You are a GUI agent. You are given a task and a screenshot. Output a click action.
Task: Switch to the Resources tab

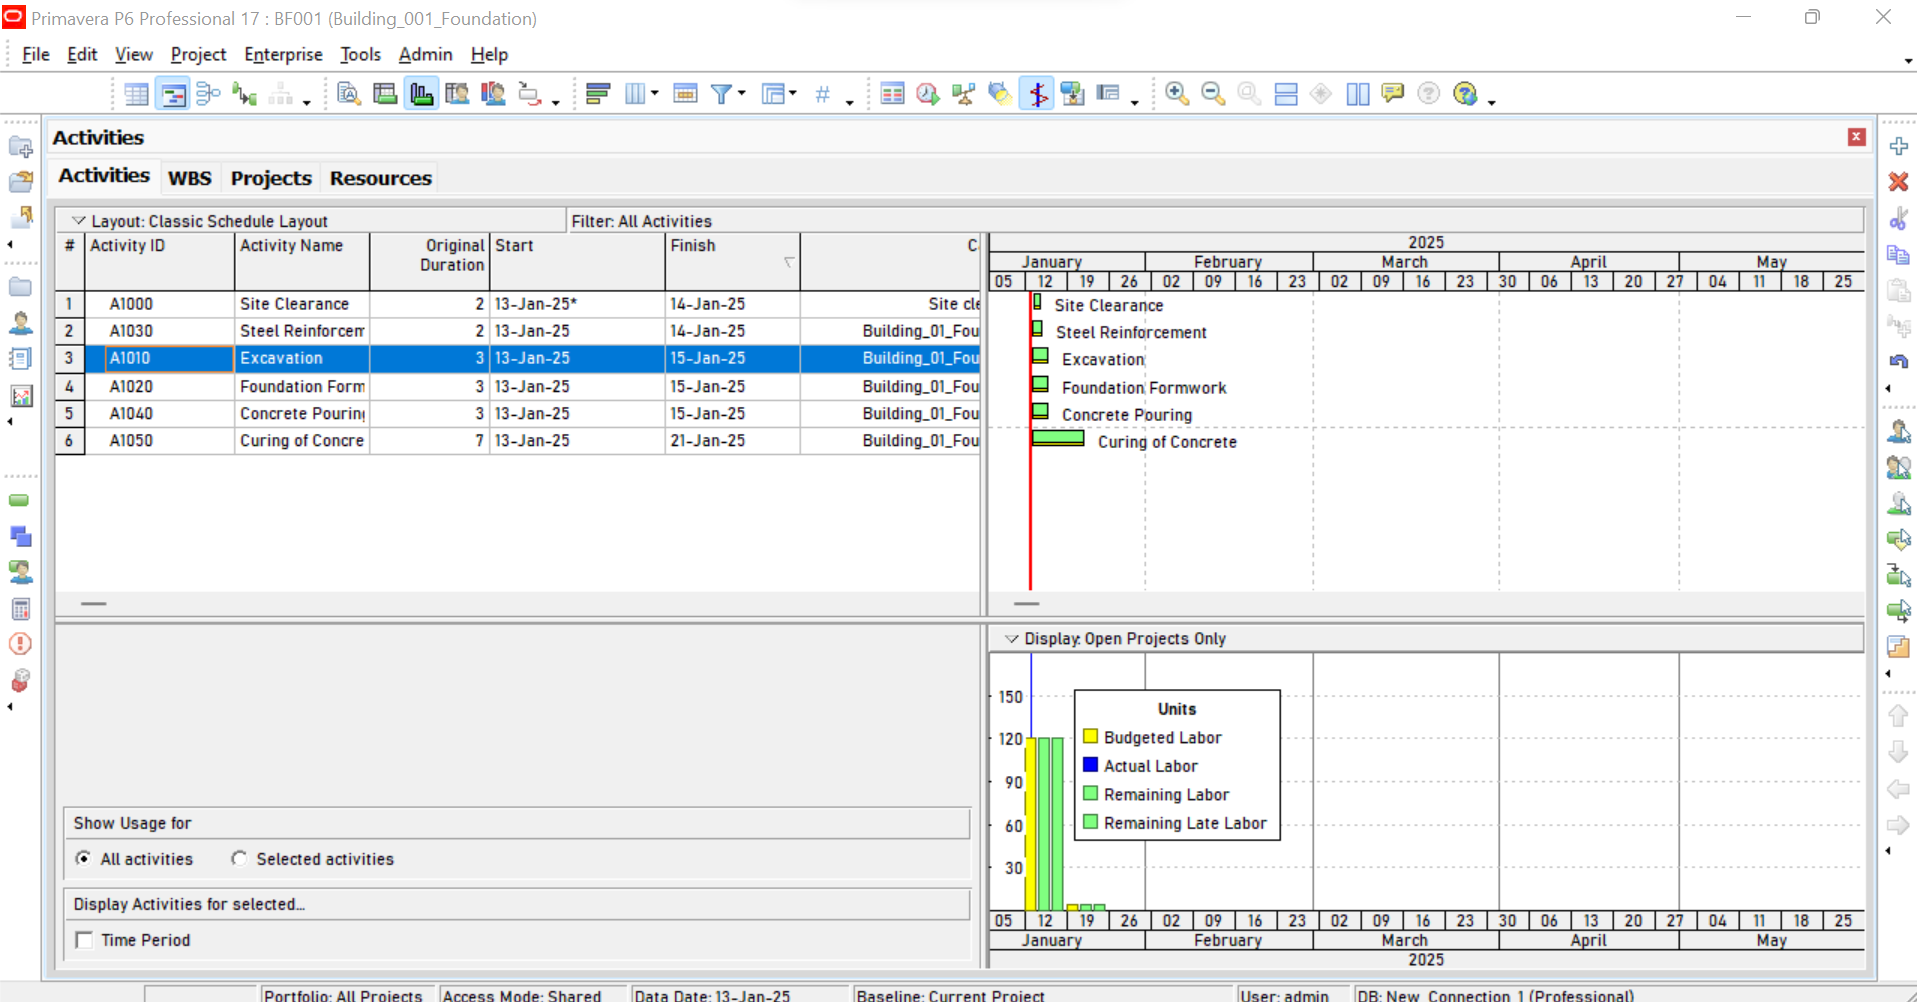381,178
